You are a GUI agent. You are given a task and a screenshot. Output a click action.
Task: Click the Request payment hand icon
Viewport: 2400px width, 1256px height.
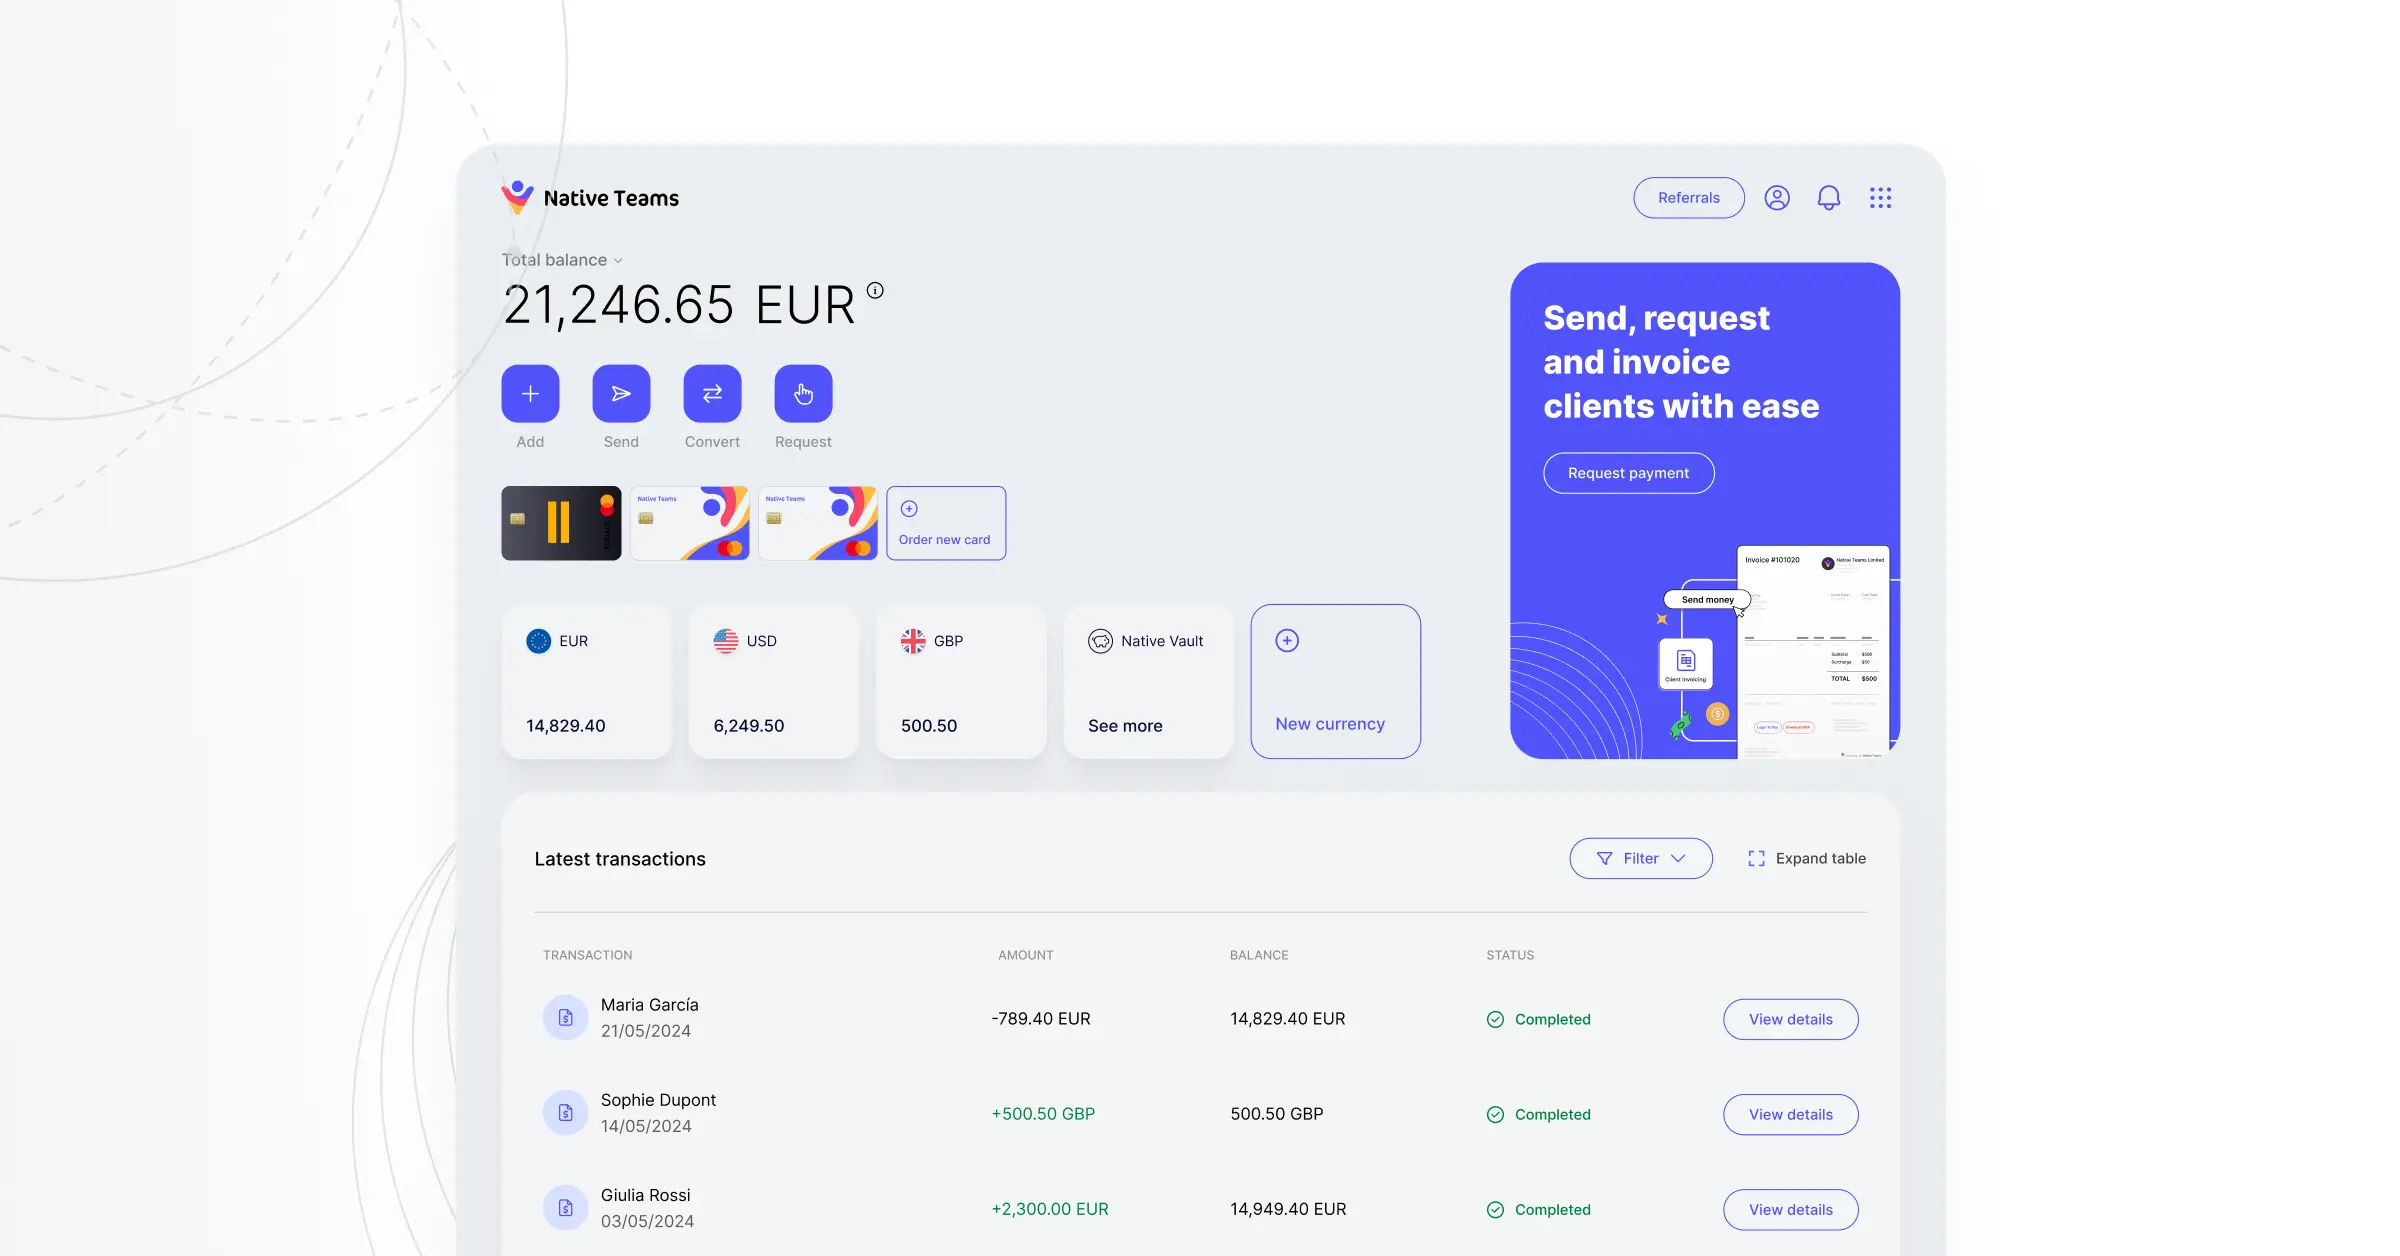[803, 393]
